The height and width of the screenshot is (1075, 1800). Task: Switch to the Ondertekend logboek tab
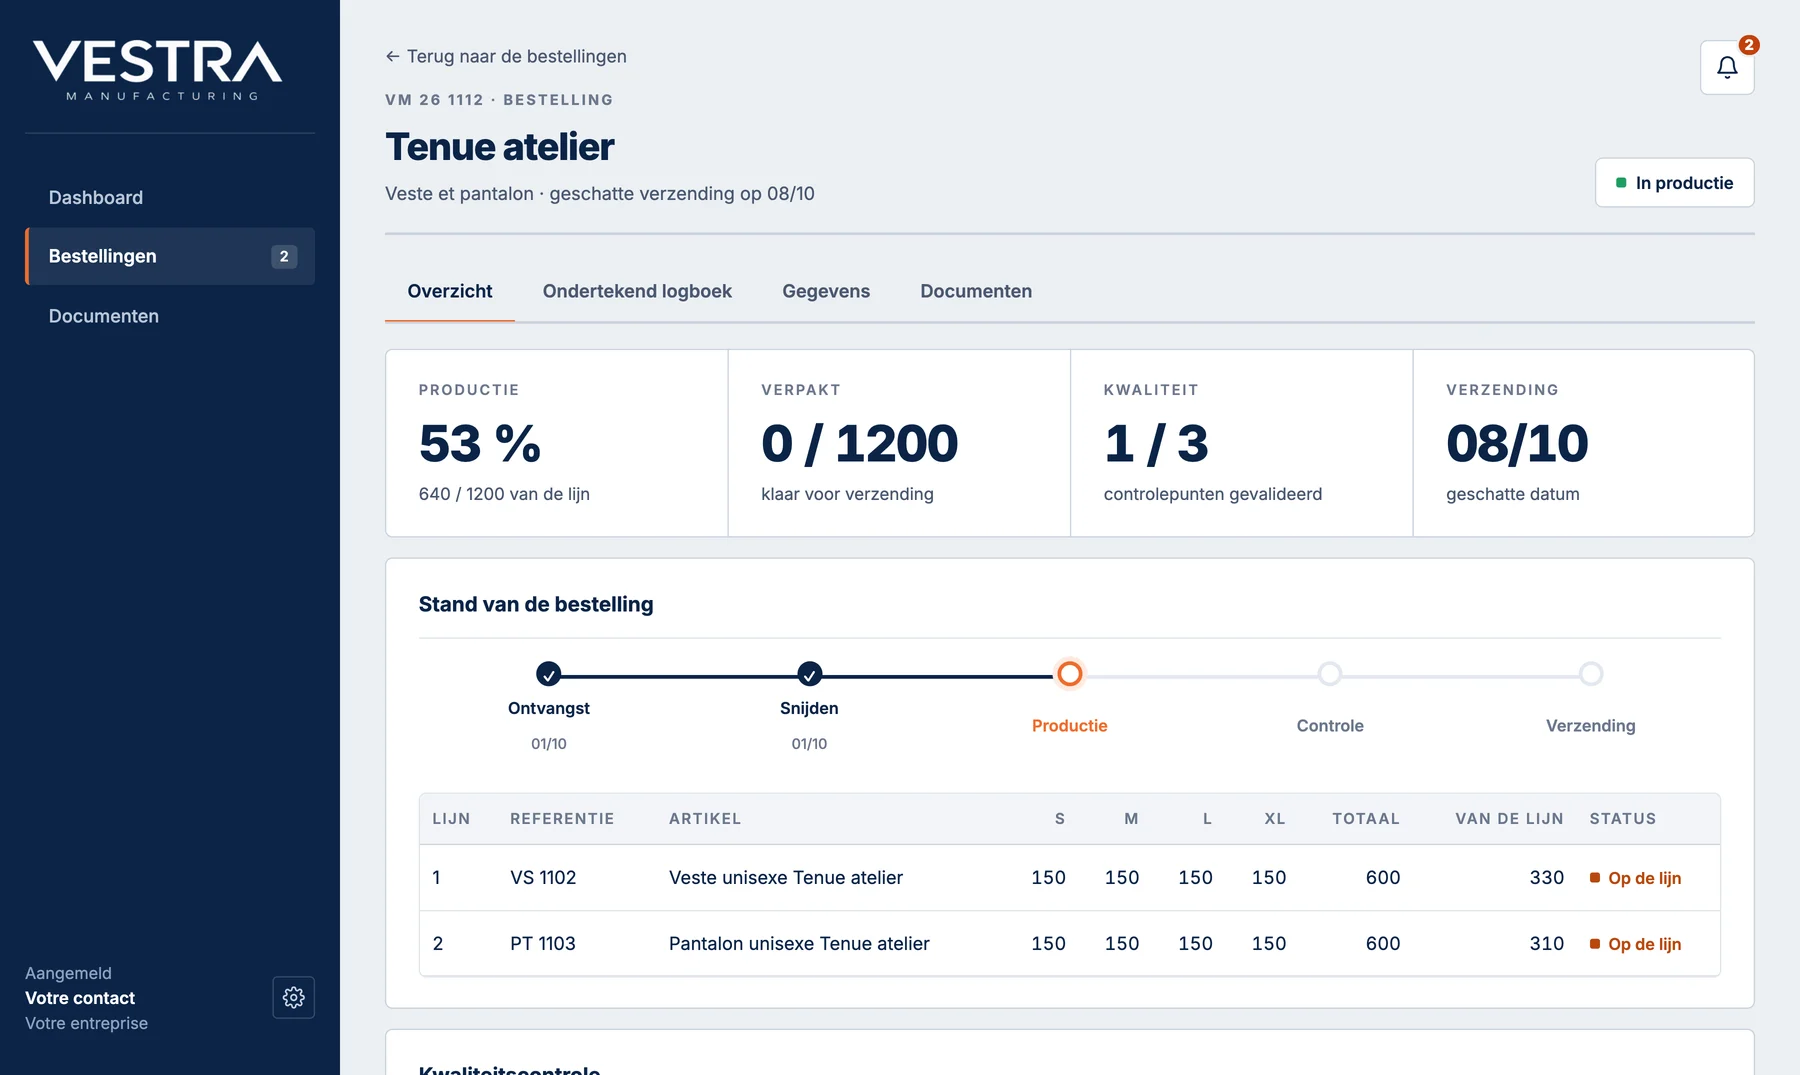click(637, 291)
